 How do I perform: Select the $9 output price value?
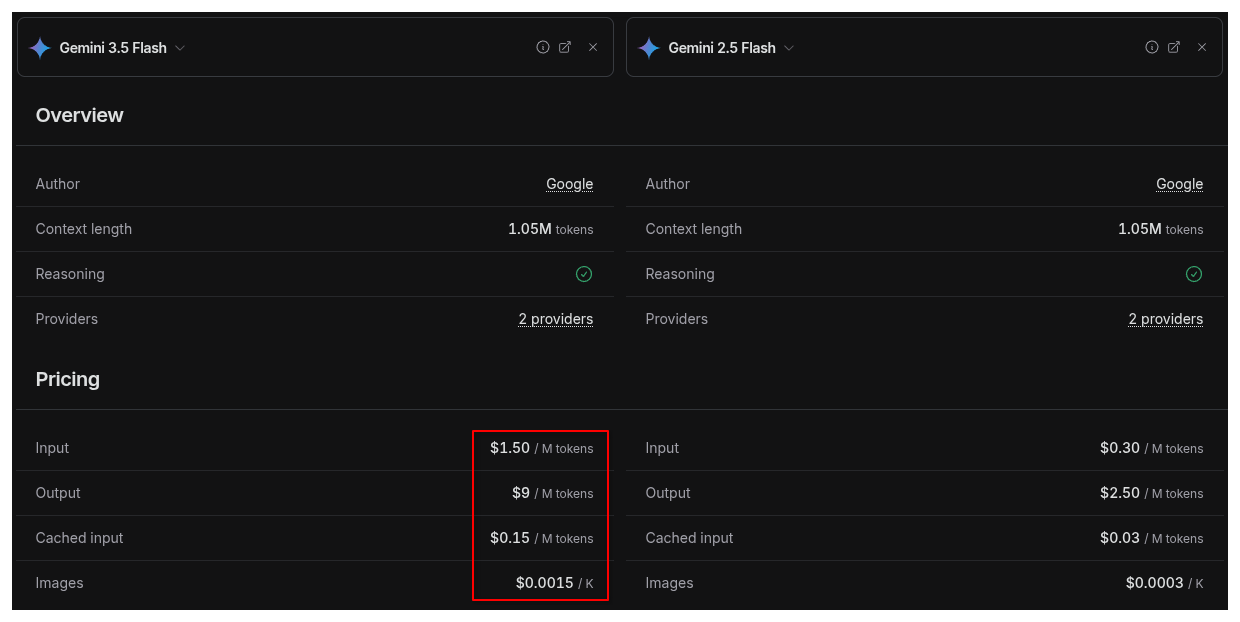[521, 493]
